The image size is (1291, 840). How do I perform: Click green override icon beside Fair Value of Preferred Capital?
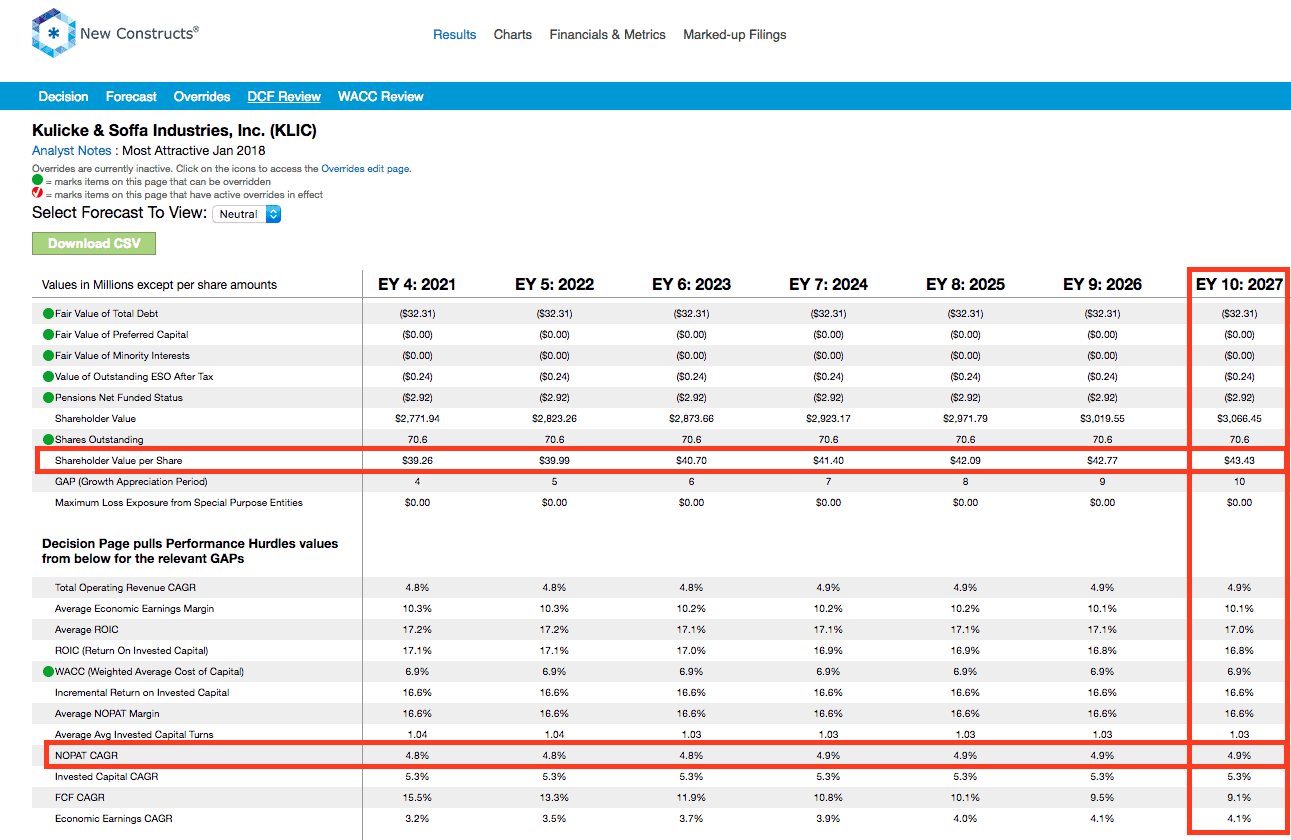pos(48,335)
